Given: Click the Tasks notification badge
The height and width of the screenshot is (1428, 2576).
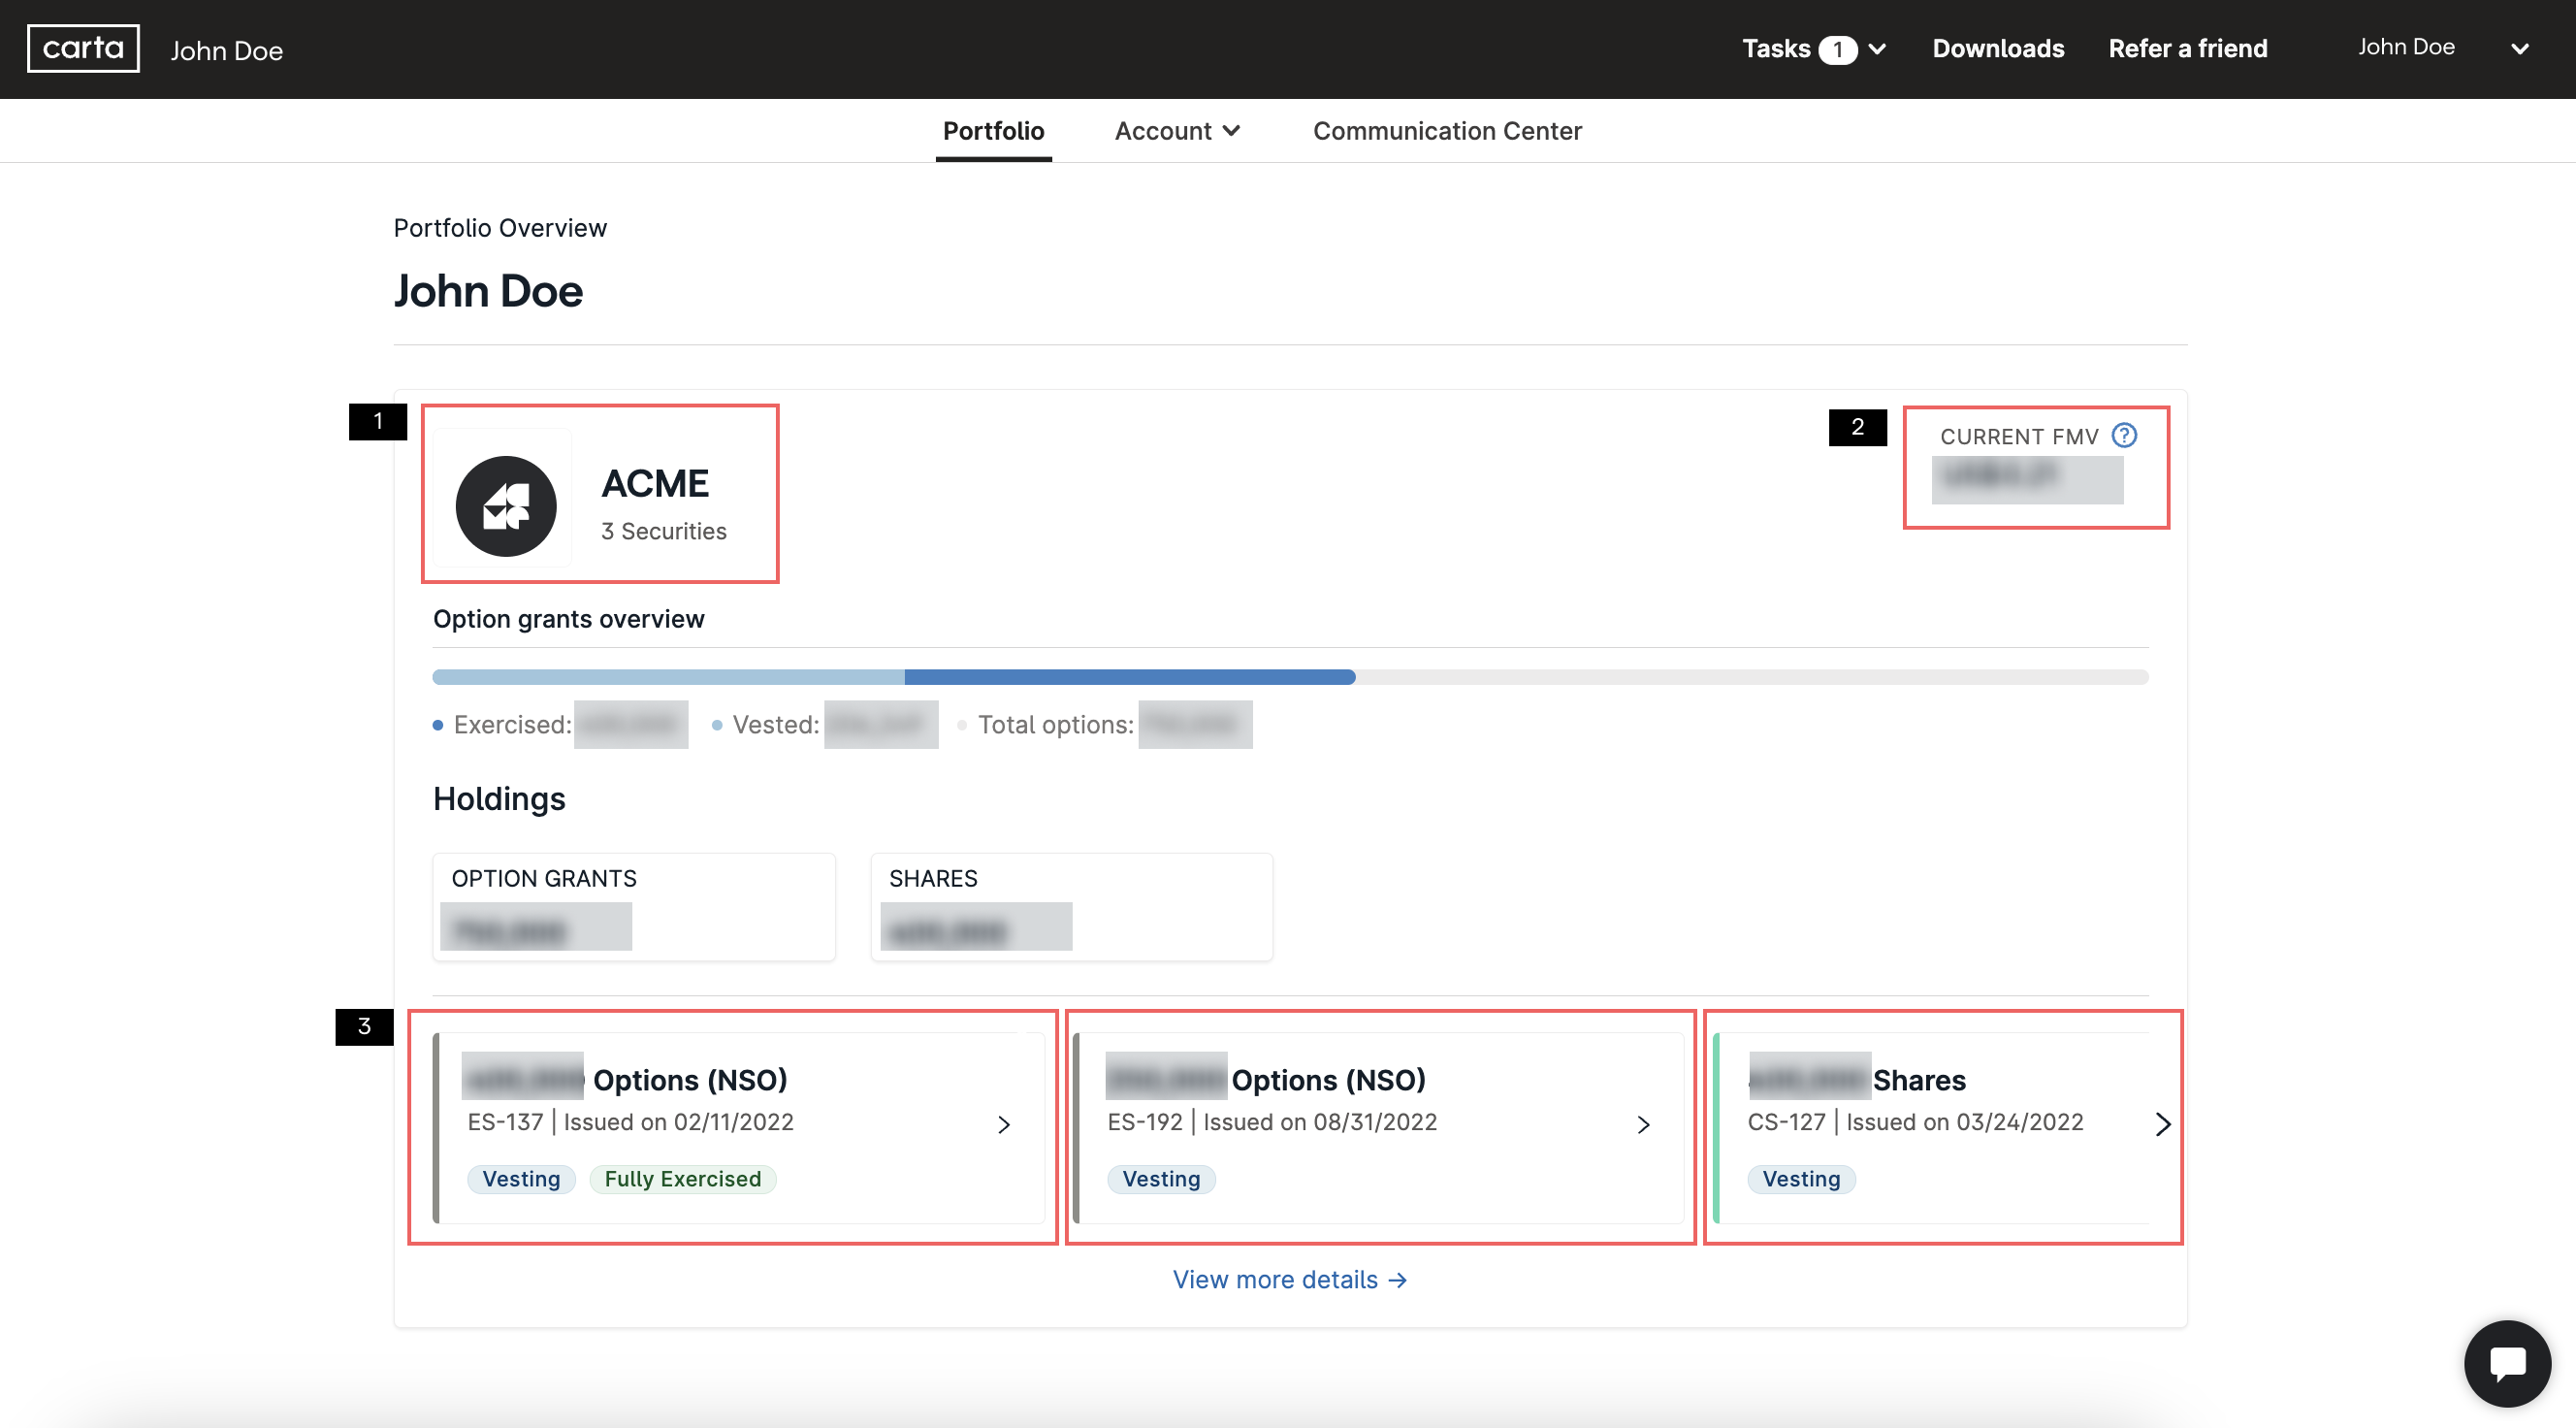Looking at the screenshot, I should click(1837, 49).
